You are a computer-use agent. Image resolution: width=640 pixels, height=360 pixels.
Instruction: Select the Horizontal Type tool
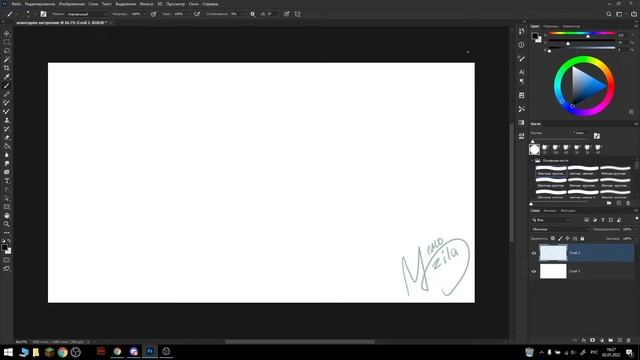7,181
